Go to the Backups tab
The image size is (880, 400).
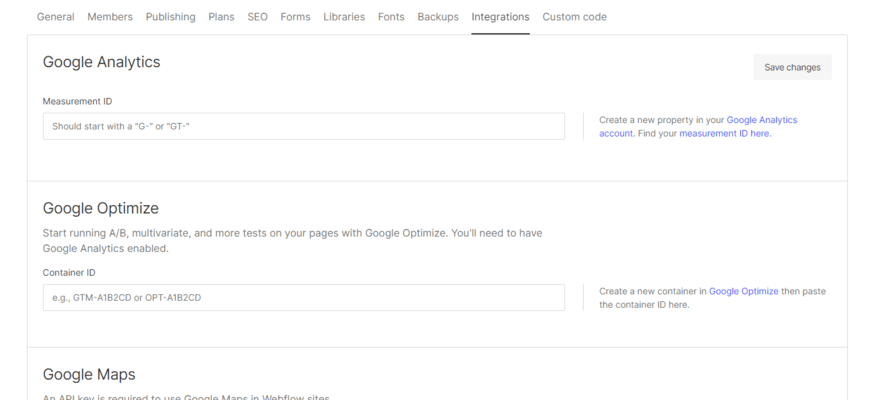[438, 17]
